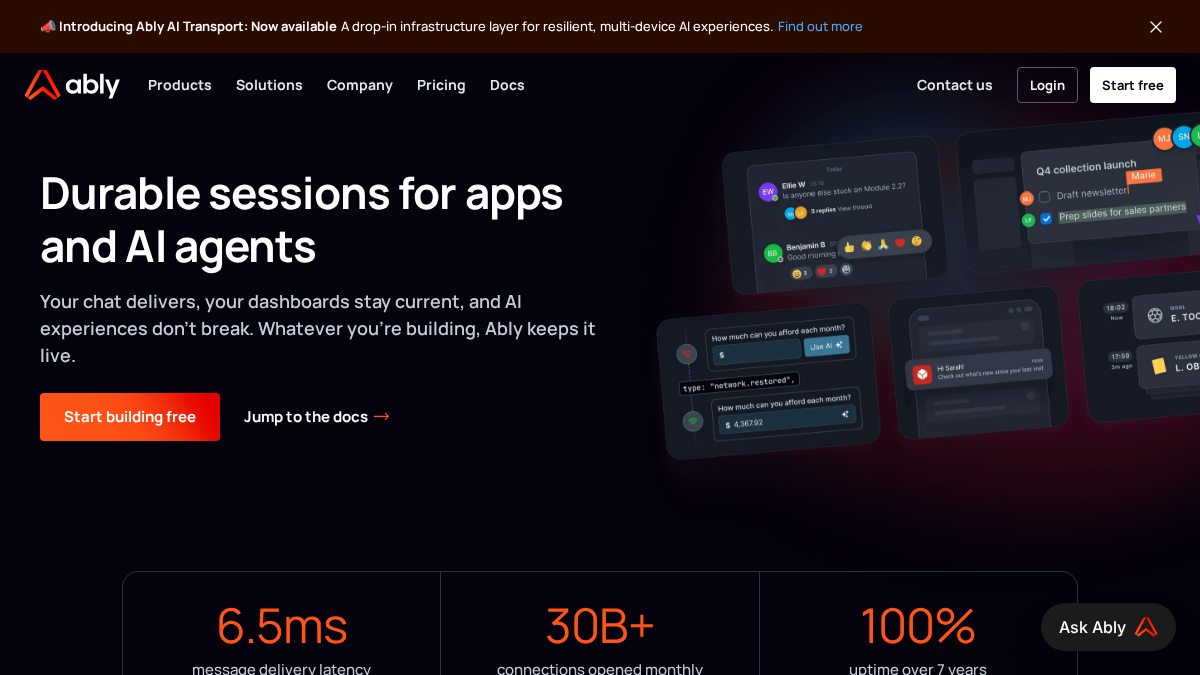Click the Login button
The height and width of the screenshot is (675, 1200).
1047,85
